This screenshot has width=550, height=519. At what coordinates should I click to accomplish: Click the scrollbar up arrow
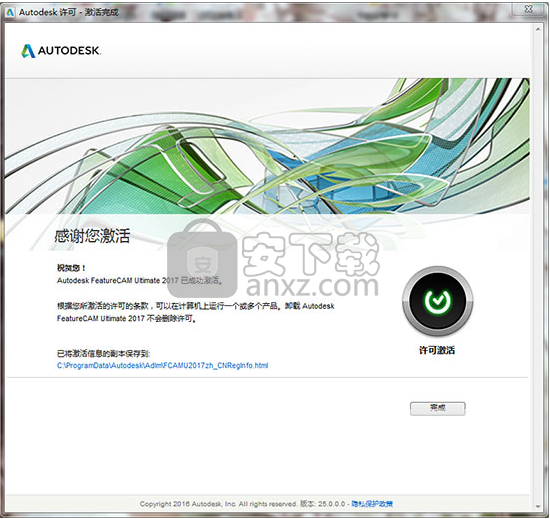[538, 29]
